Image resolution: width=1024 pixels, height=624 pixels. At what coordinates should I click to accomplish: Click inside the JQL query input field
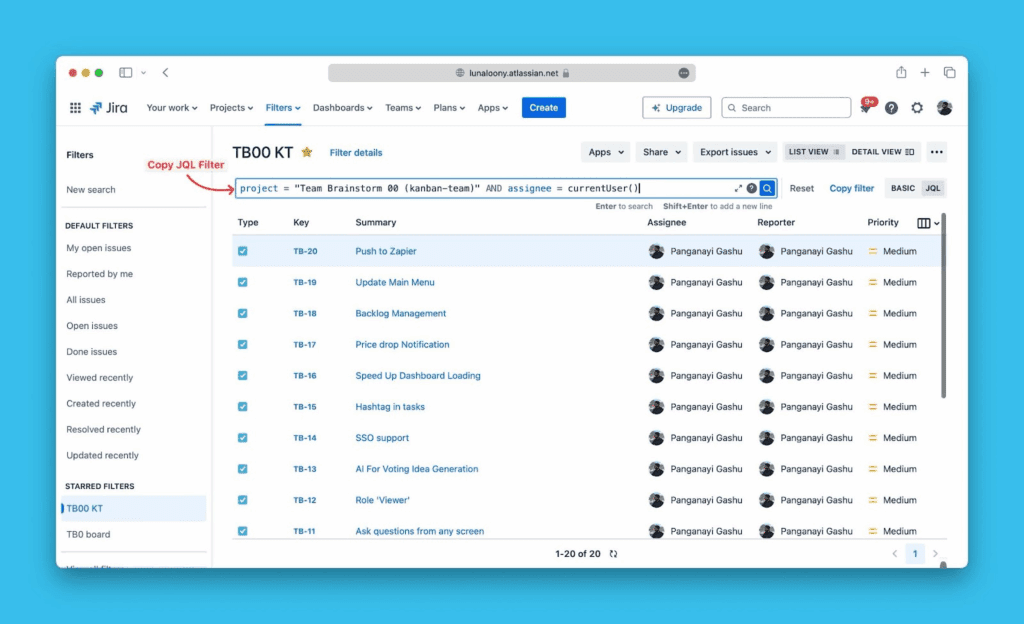(450, 188)
